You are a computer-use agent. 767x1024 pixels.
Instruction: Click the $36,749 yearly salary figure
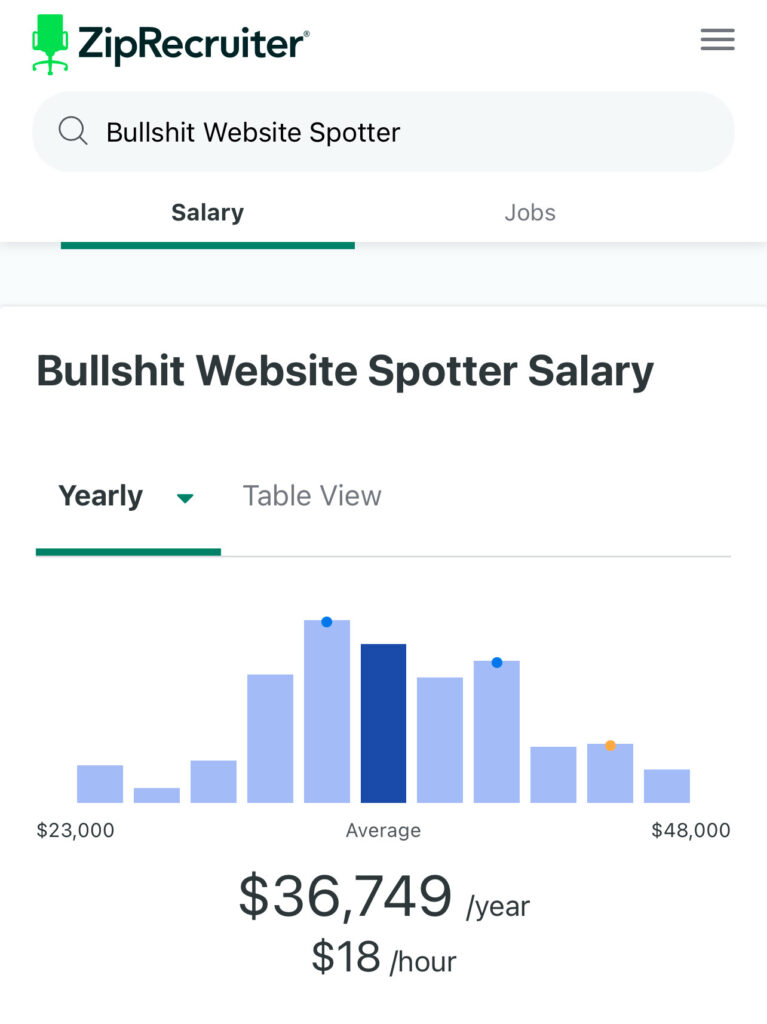pos(345,896)
